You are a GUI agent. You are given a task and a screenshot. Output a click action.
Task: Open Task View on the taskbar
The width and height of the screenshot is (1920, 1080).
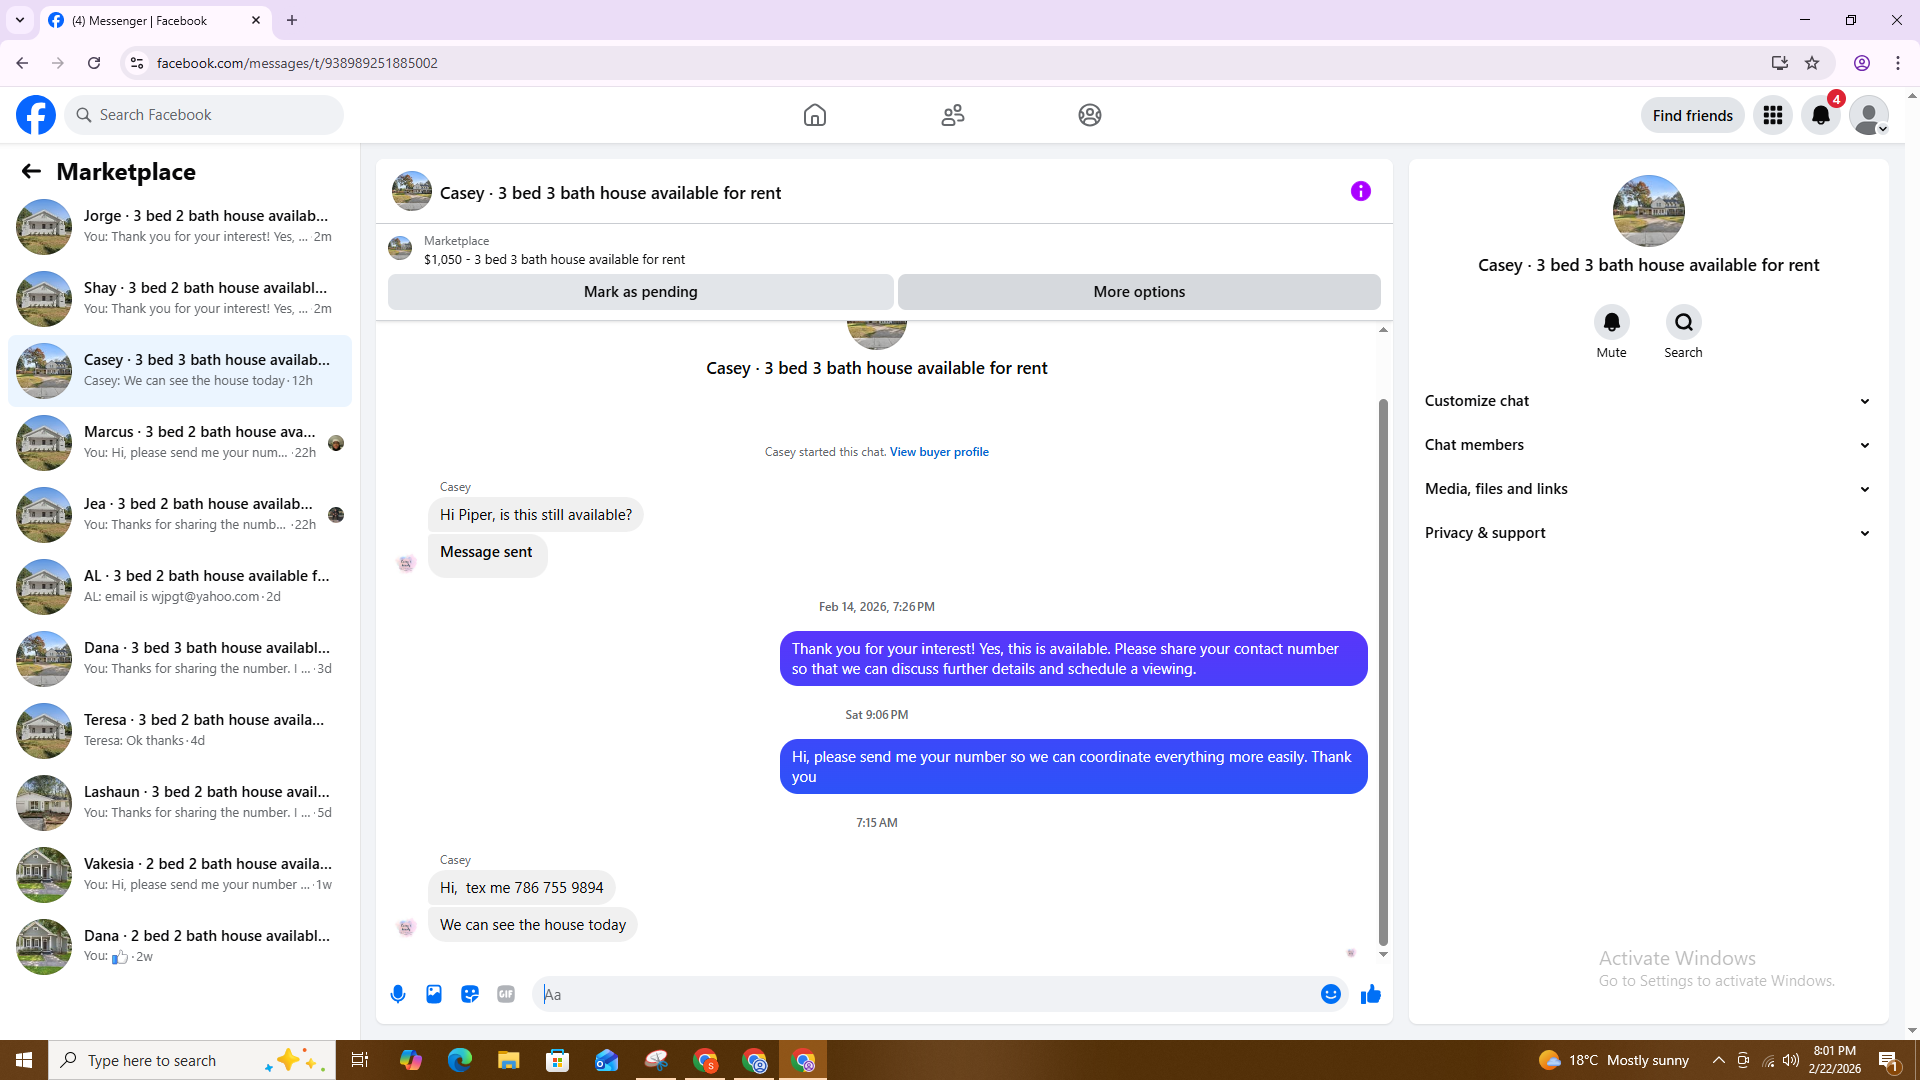(360, 1060)
